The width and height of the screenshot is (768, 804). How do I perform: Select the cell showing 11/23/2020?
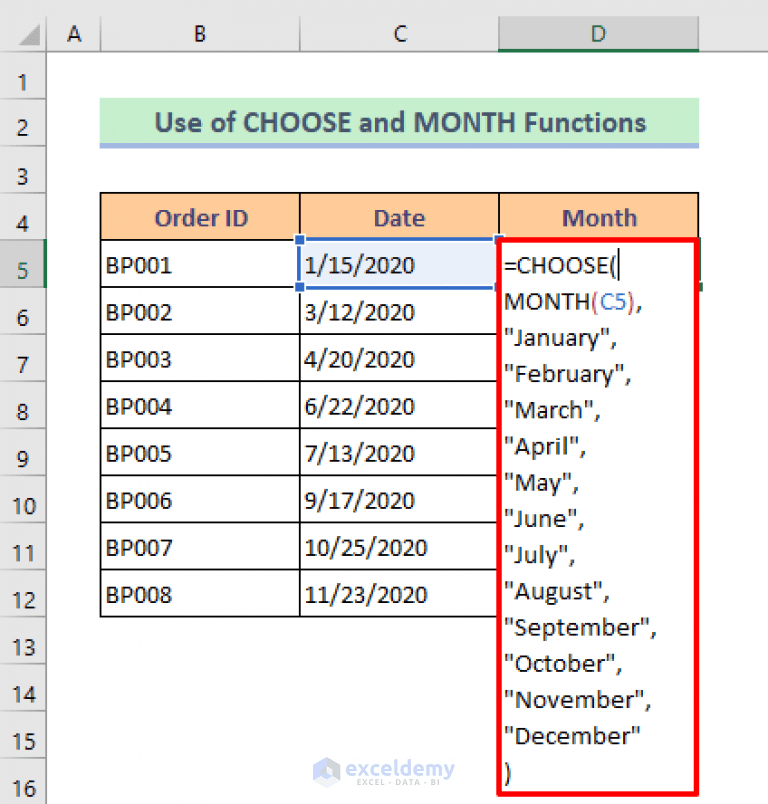pyautogui.click(x=399, y=594)
